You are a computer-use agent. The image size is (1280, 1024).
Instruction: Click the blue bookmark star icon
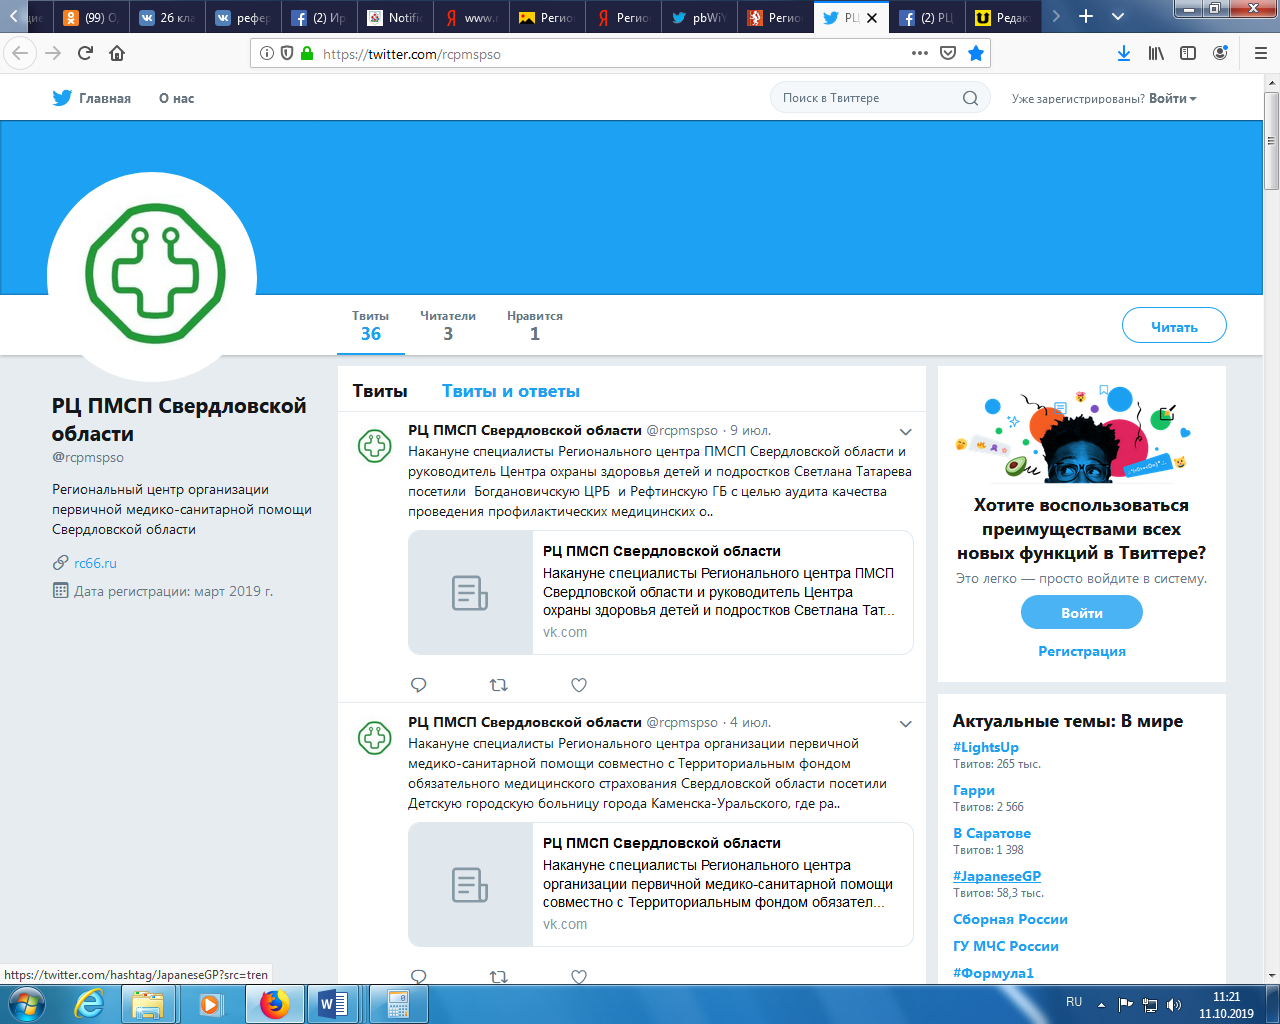(x=976, y=53)
